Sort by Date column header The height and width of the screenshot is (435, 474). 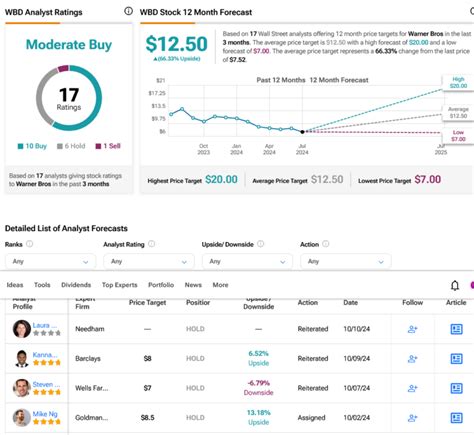(351, 303)
